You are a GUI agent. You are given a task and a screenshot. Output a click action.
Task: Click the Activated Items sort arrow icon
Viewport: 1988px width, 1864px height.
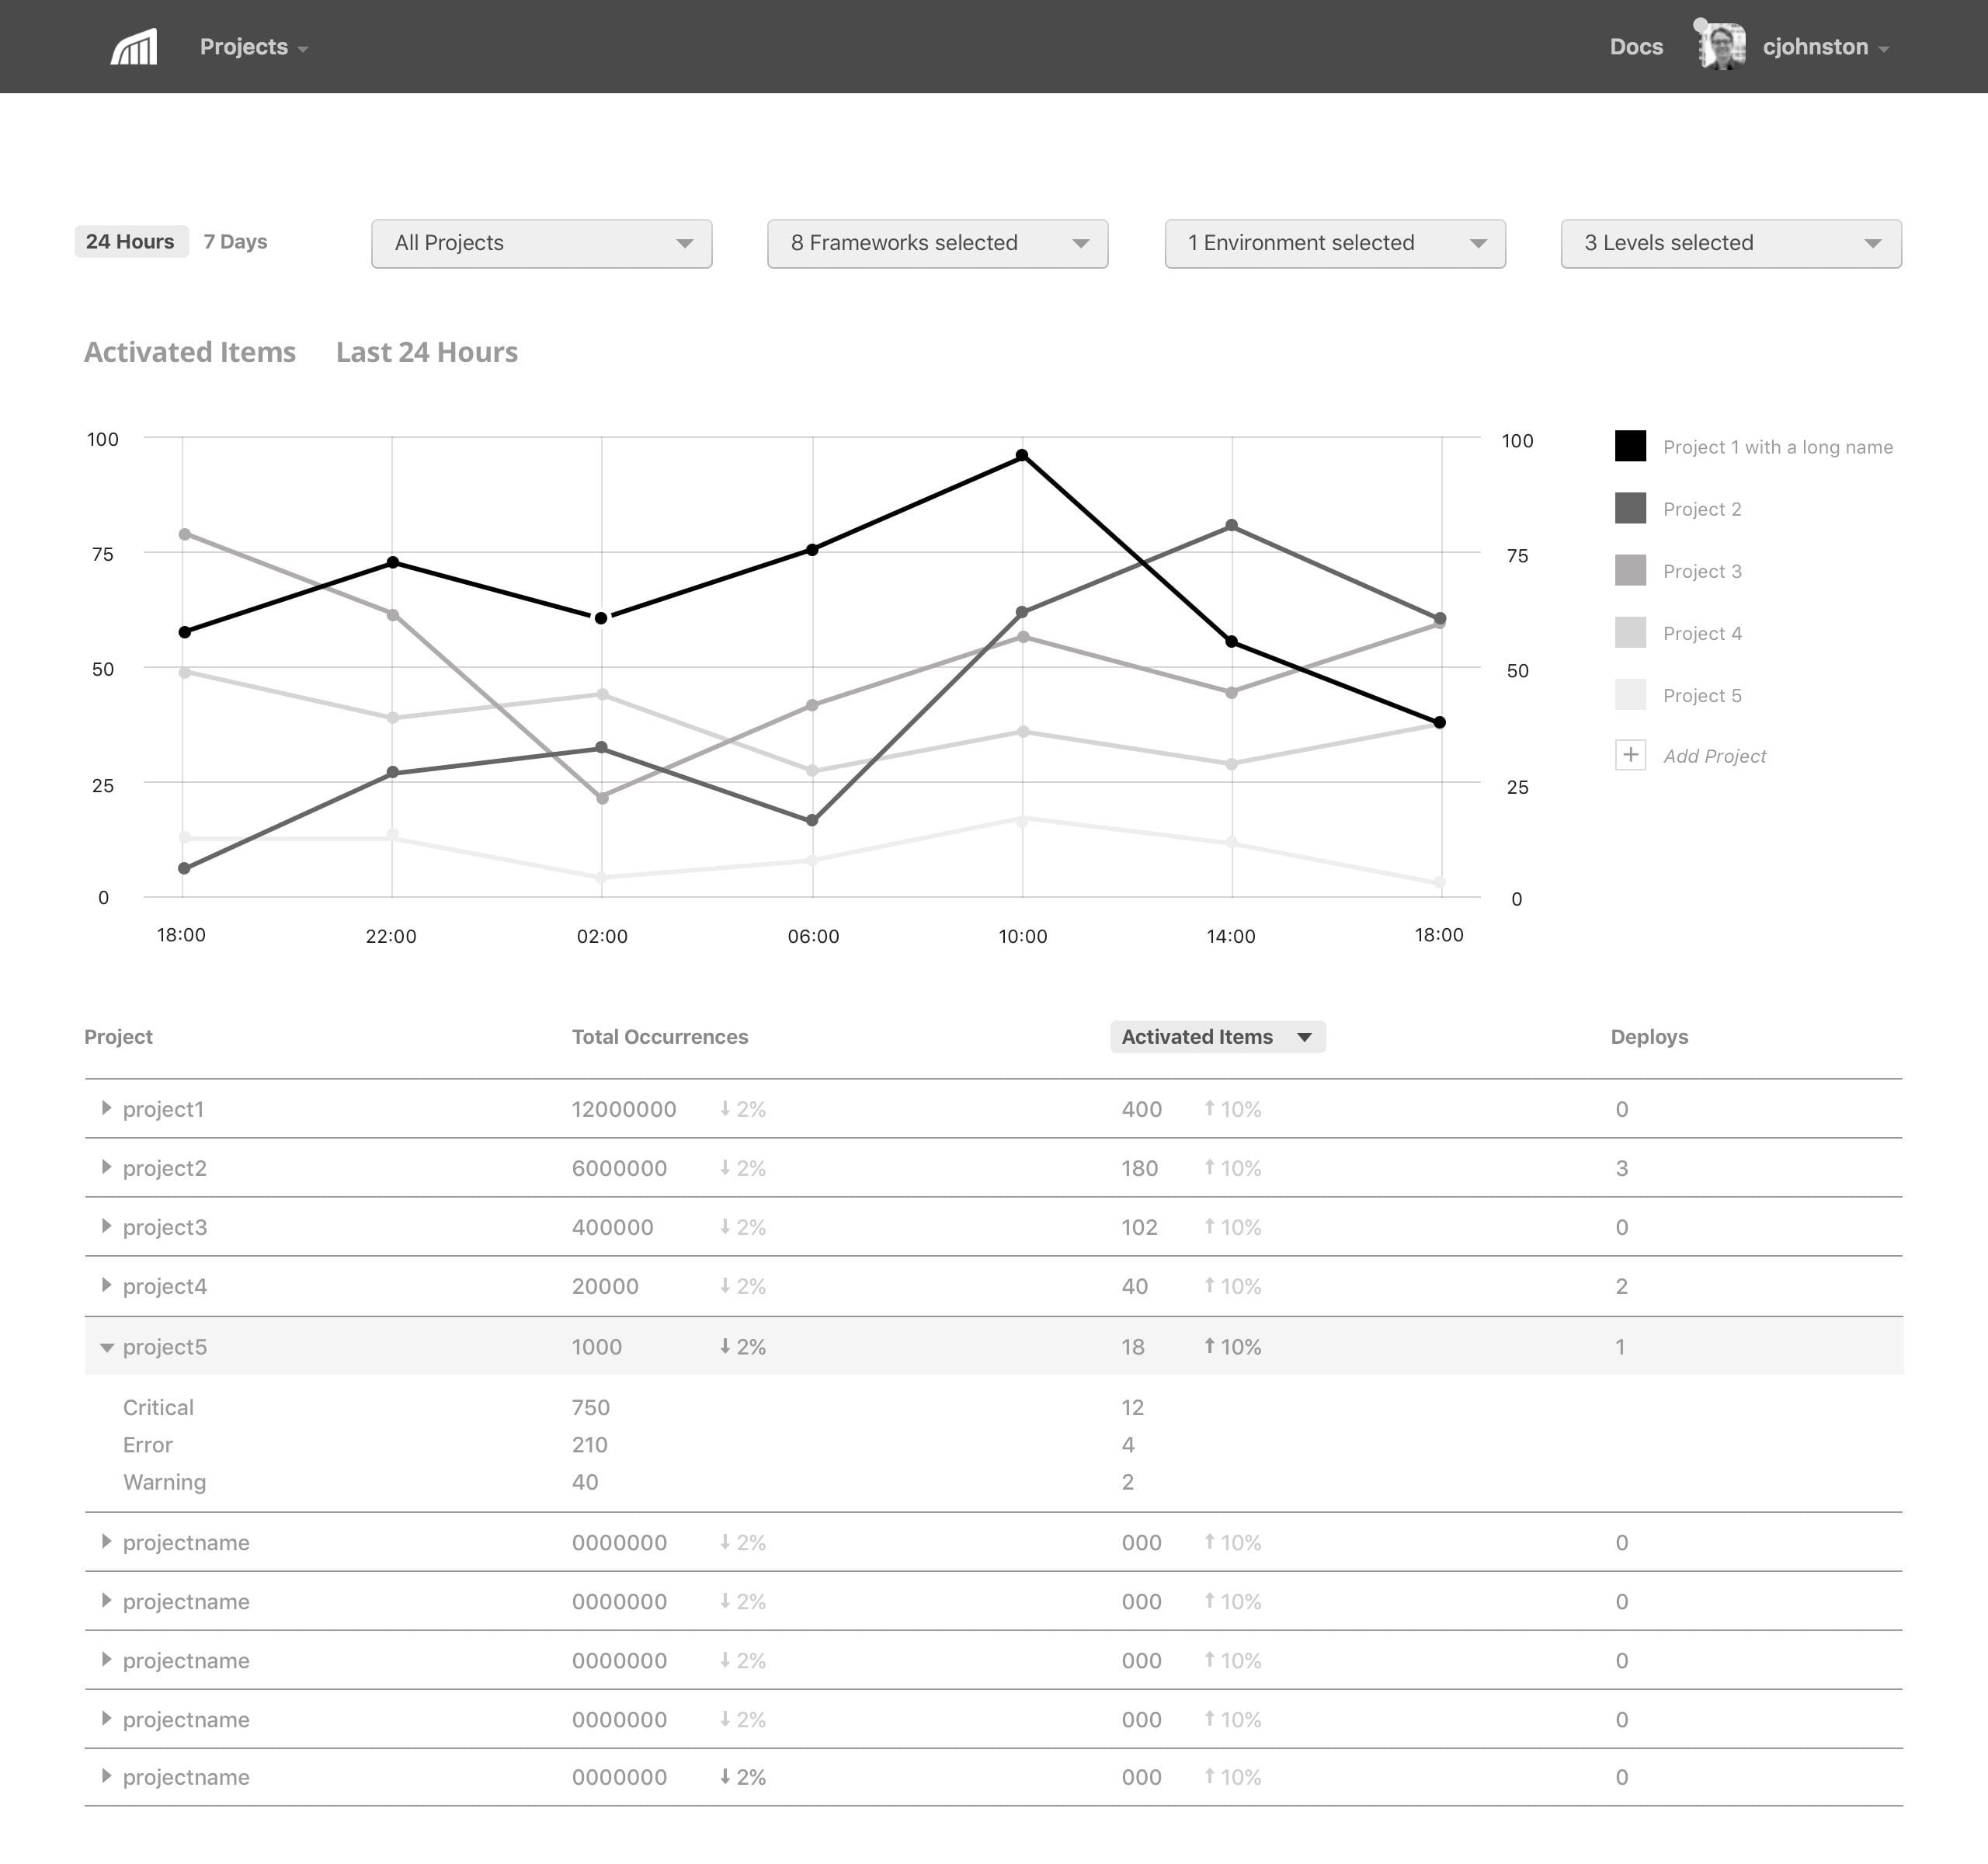[x=1304, y=1037]
